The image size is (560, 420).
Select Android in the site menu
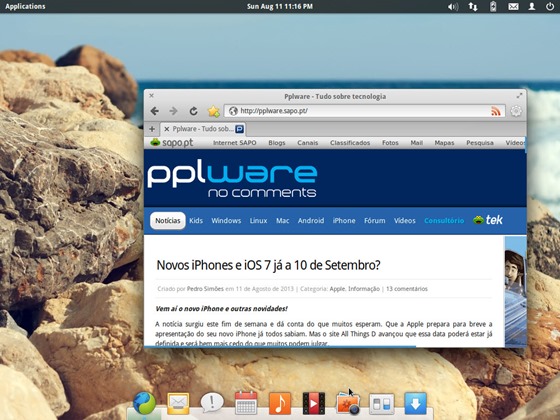click(x=311, y=221)
